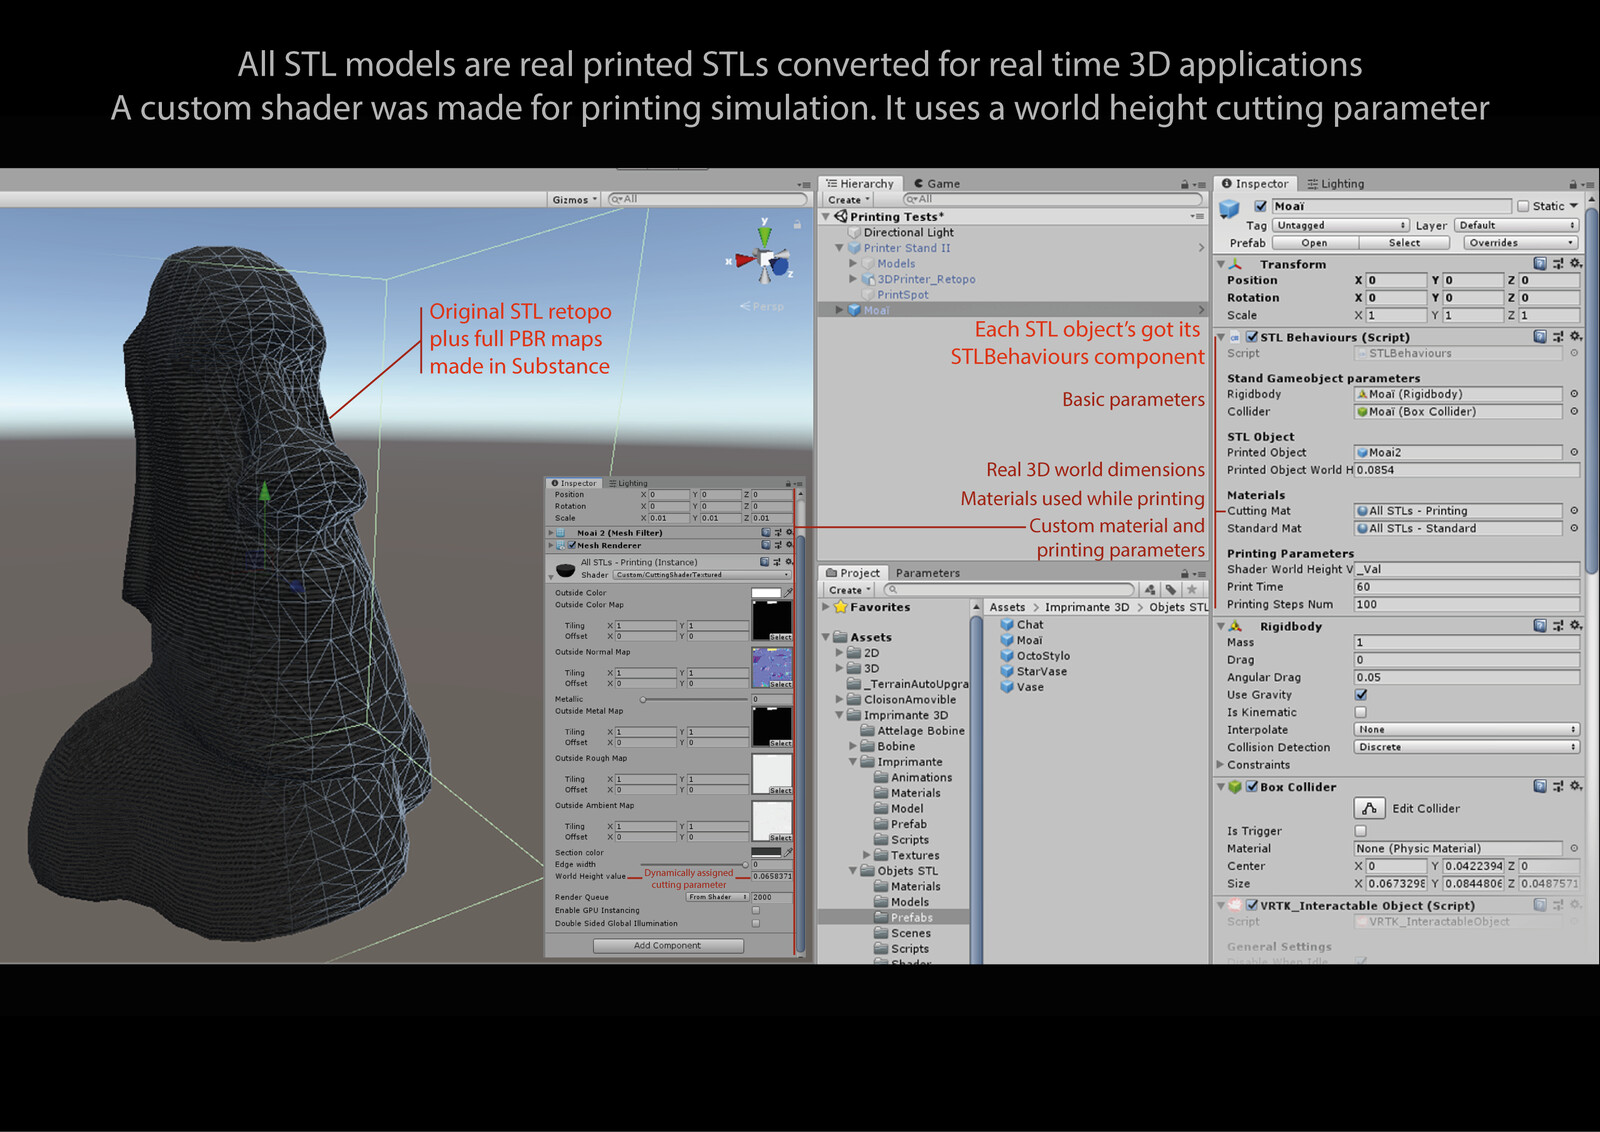
Task: Toggle the Enable GPU Instancing checkbox
Action: tap(757, 909)
